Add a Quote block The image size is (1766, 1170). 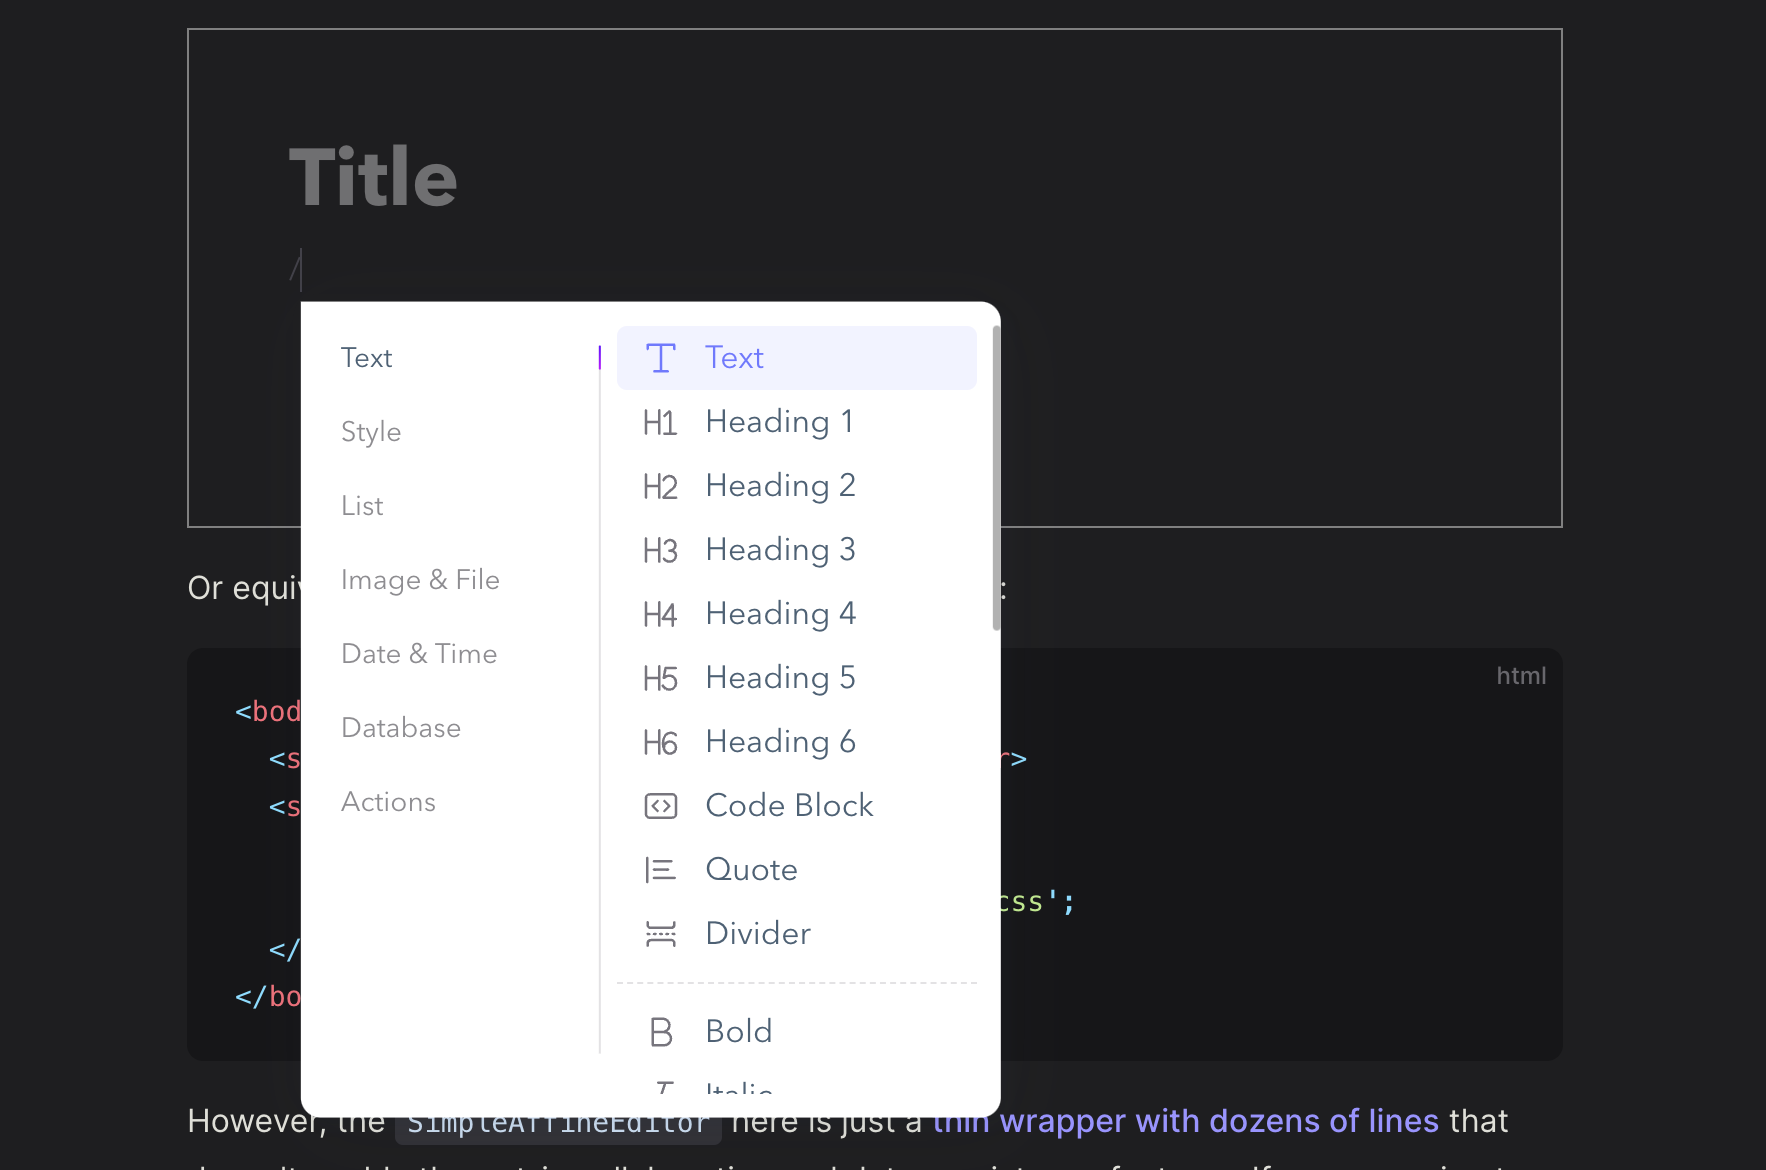tap(752, 869)
